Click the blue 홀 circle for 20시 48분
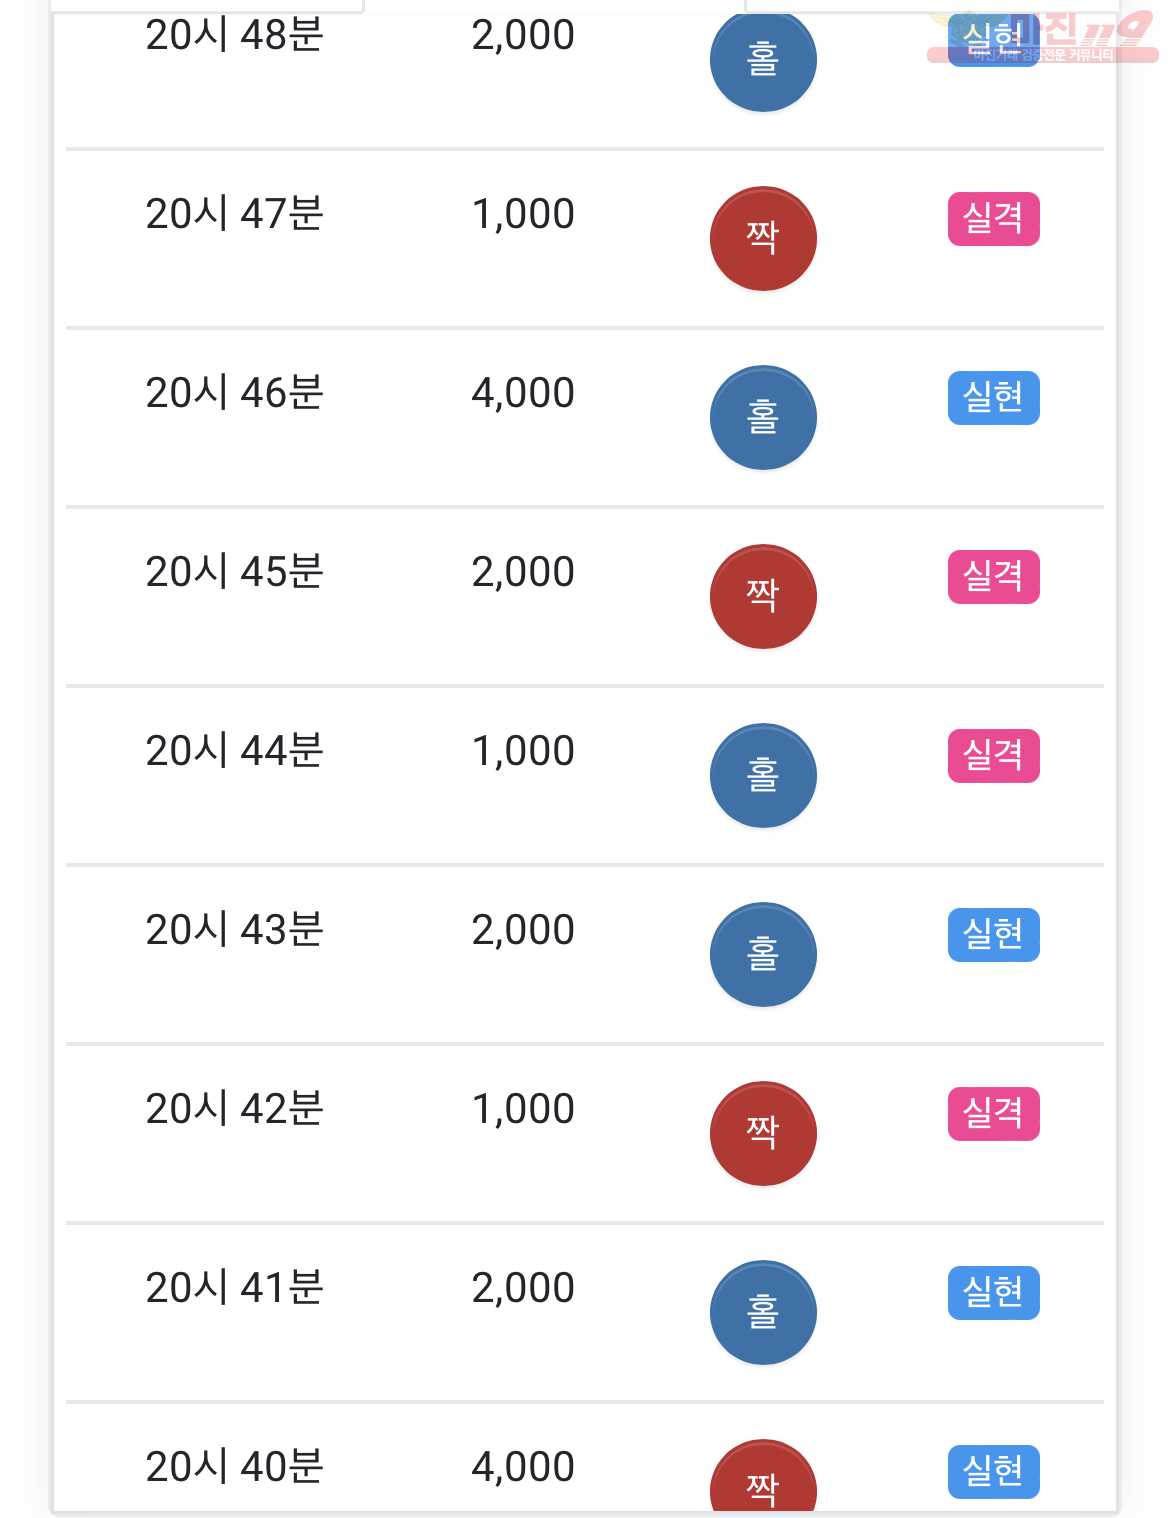 pos(763,60)
